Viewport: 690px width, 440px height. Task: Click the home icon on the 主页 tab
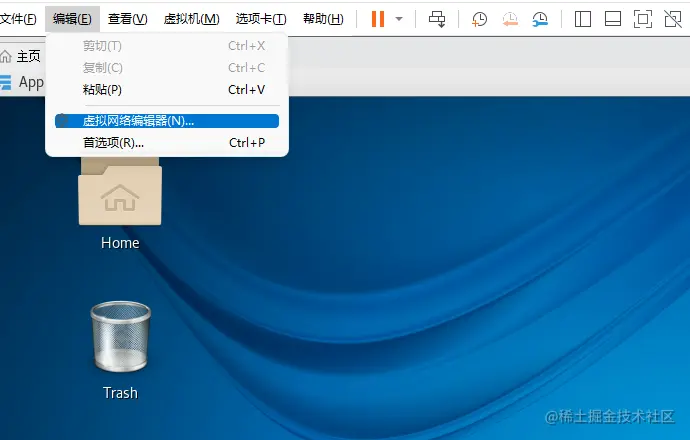point(6,56)
